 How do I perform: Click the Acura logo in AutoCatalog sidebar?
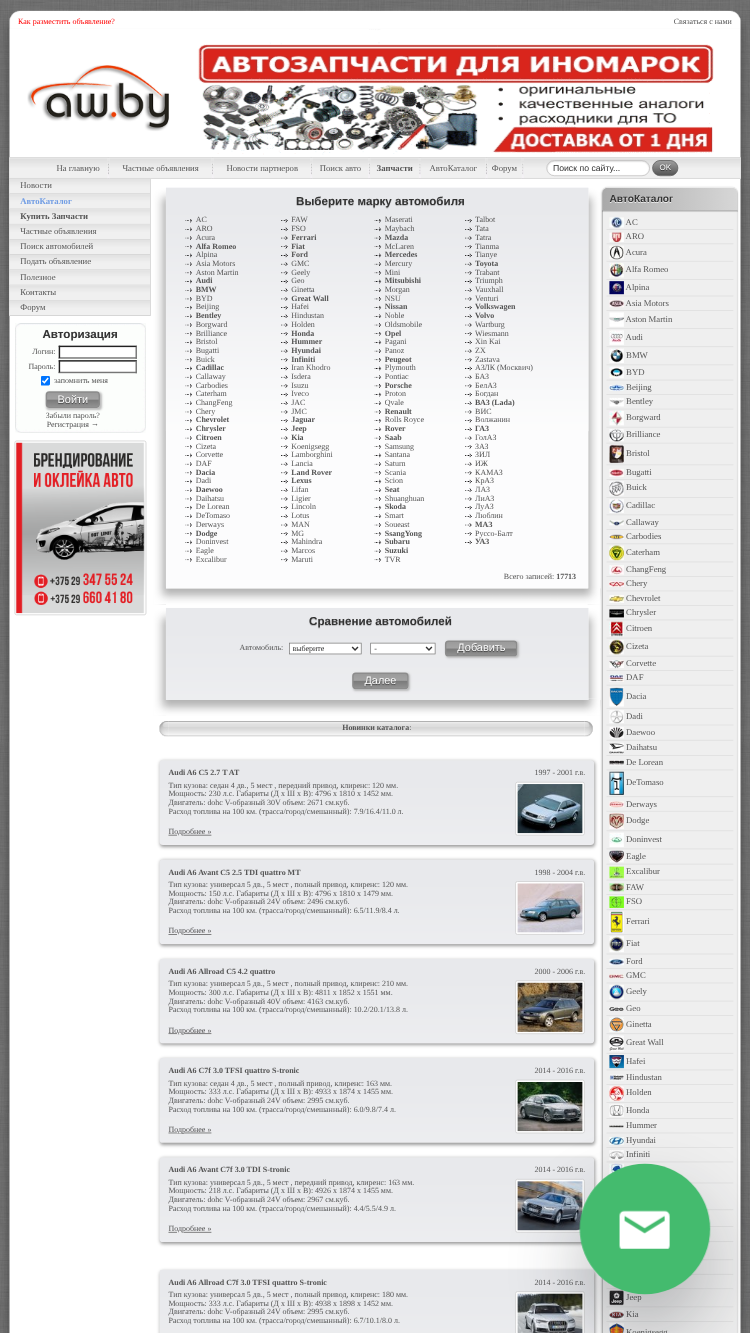(616, 253)
